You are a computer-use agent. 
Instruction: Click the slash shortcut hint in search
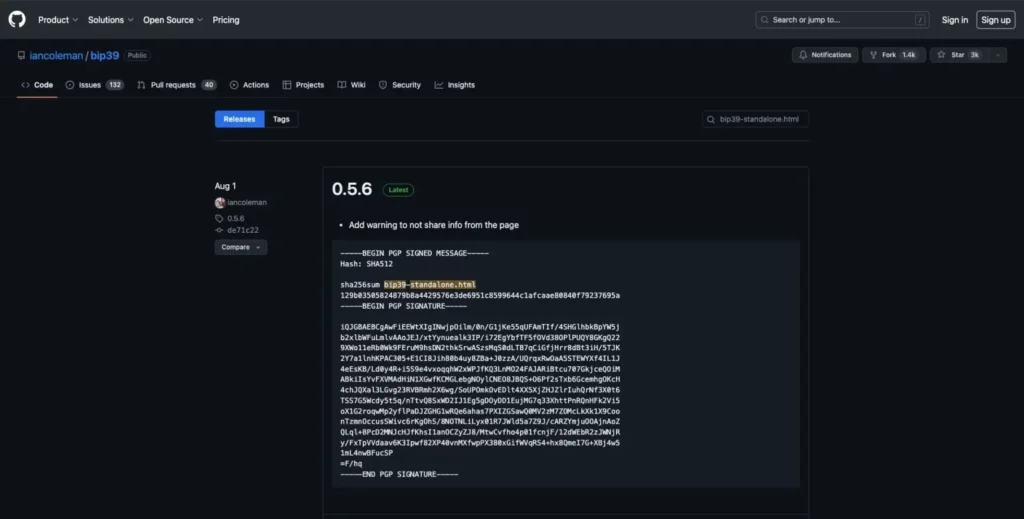(x=920, y=20)
